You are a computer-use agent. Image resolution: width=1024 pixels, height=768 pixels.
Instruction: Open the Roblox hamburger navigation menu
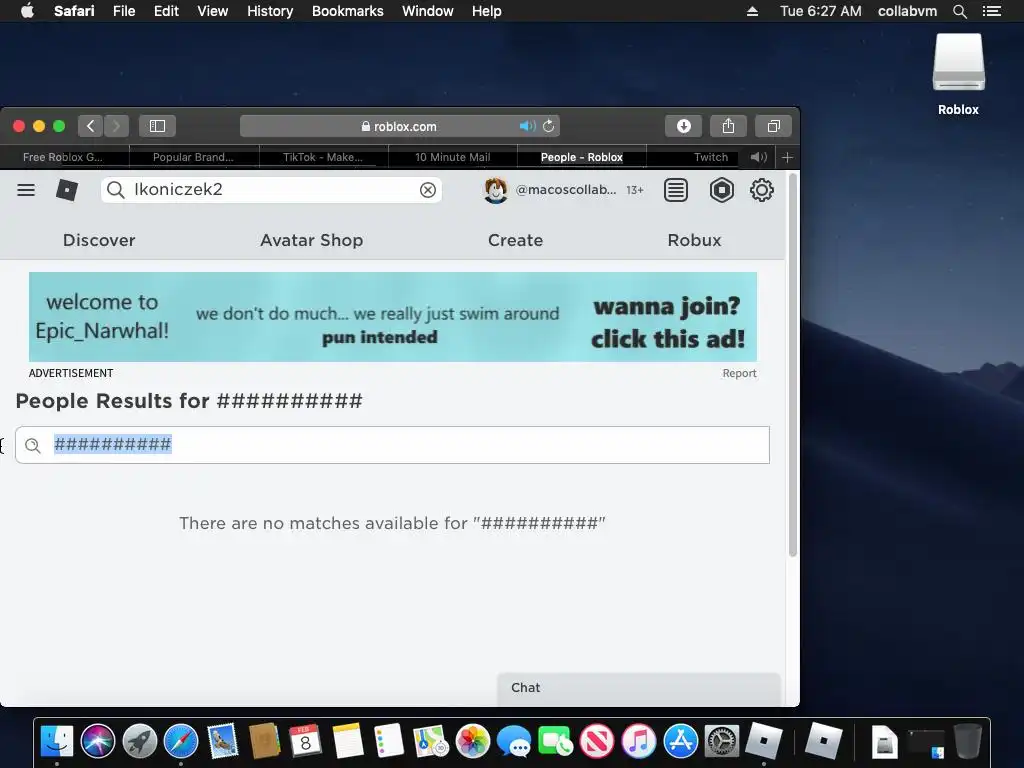pyautogui.click(x=26, y=190)
